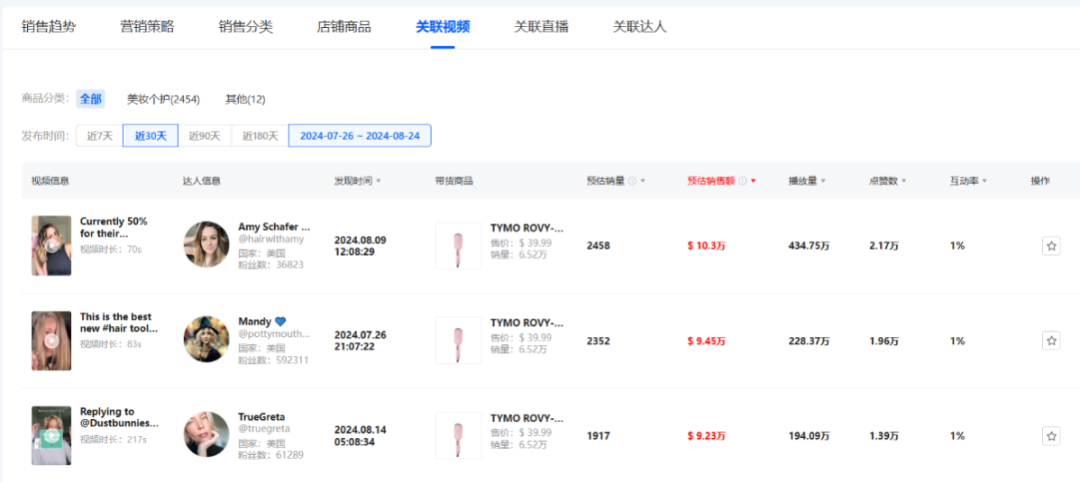The width and height of the screenshot is (1080, 483).
Task: Favorite the Amy Schafer video with star icon
Action: pos(1051,246)
